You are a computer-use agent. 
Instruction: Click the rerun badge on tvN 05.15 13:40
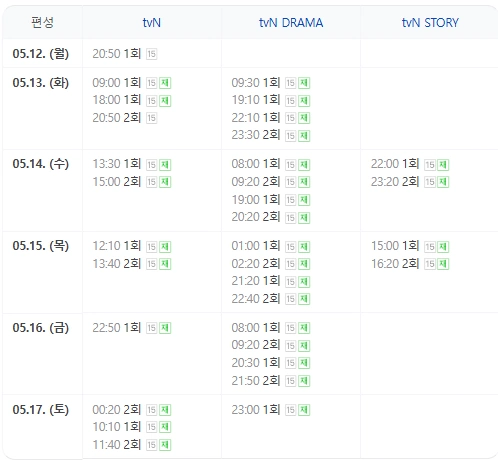165,264
